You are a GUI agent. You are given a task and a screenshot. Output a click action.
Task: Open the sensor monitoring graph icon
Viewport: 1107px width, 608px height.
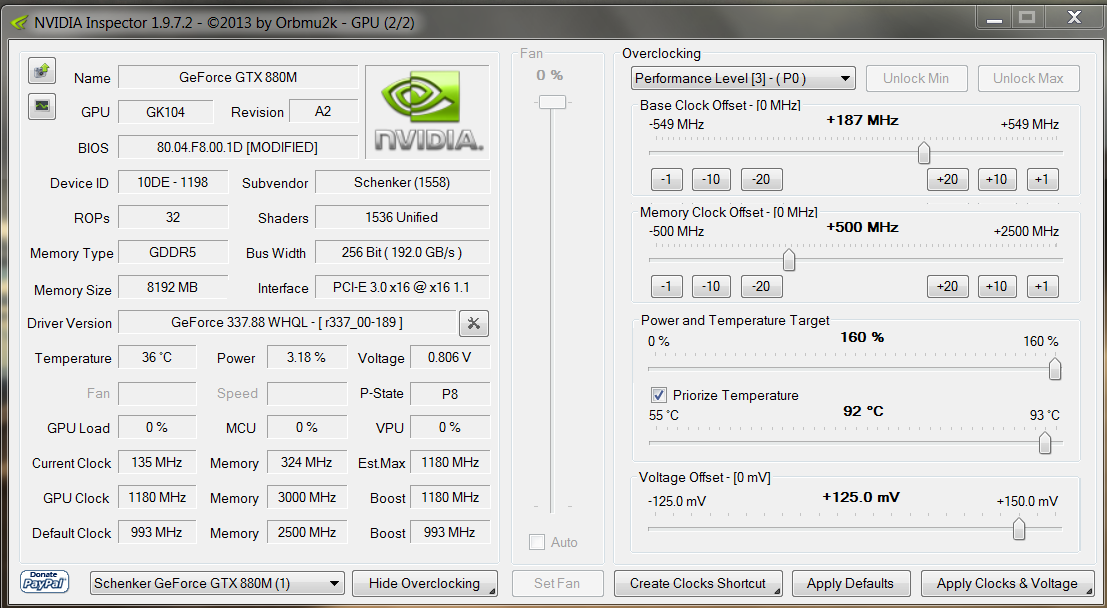pyautogui.click(x=42, y=106)
